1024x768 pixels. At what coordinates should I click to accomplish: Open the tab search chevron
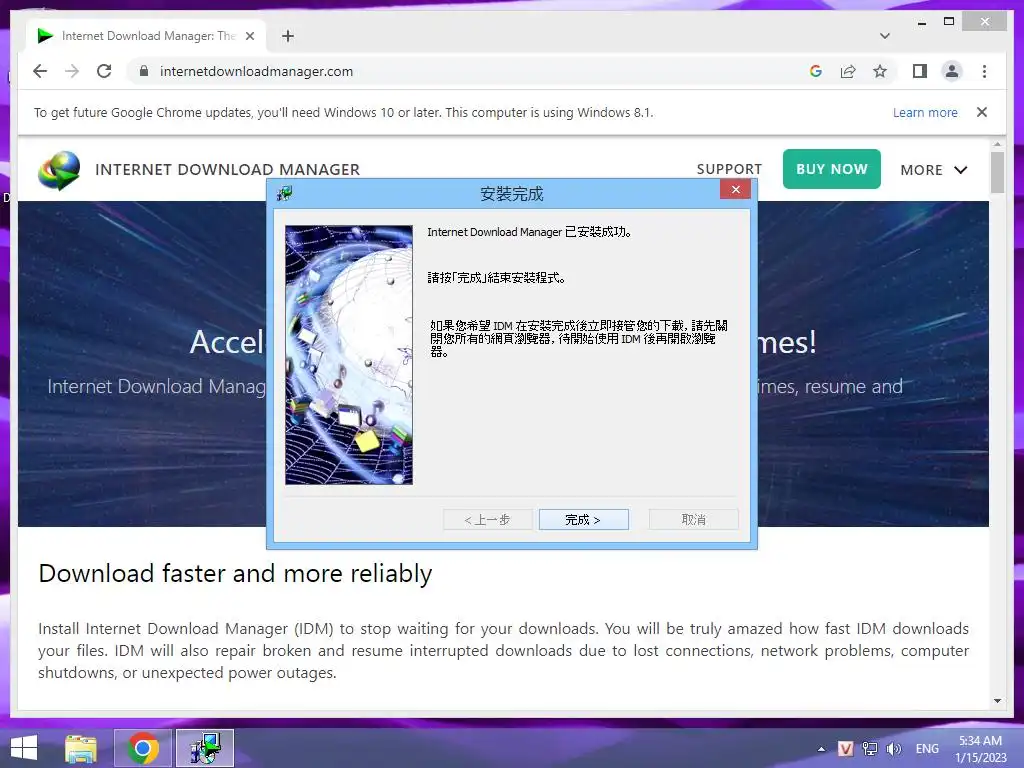884,36
